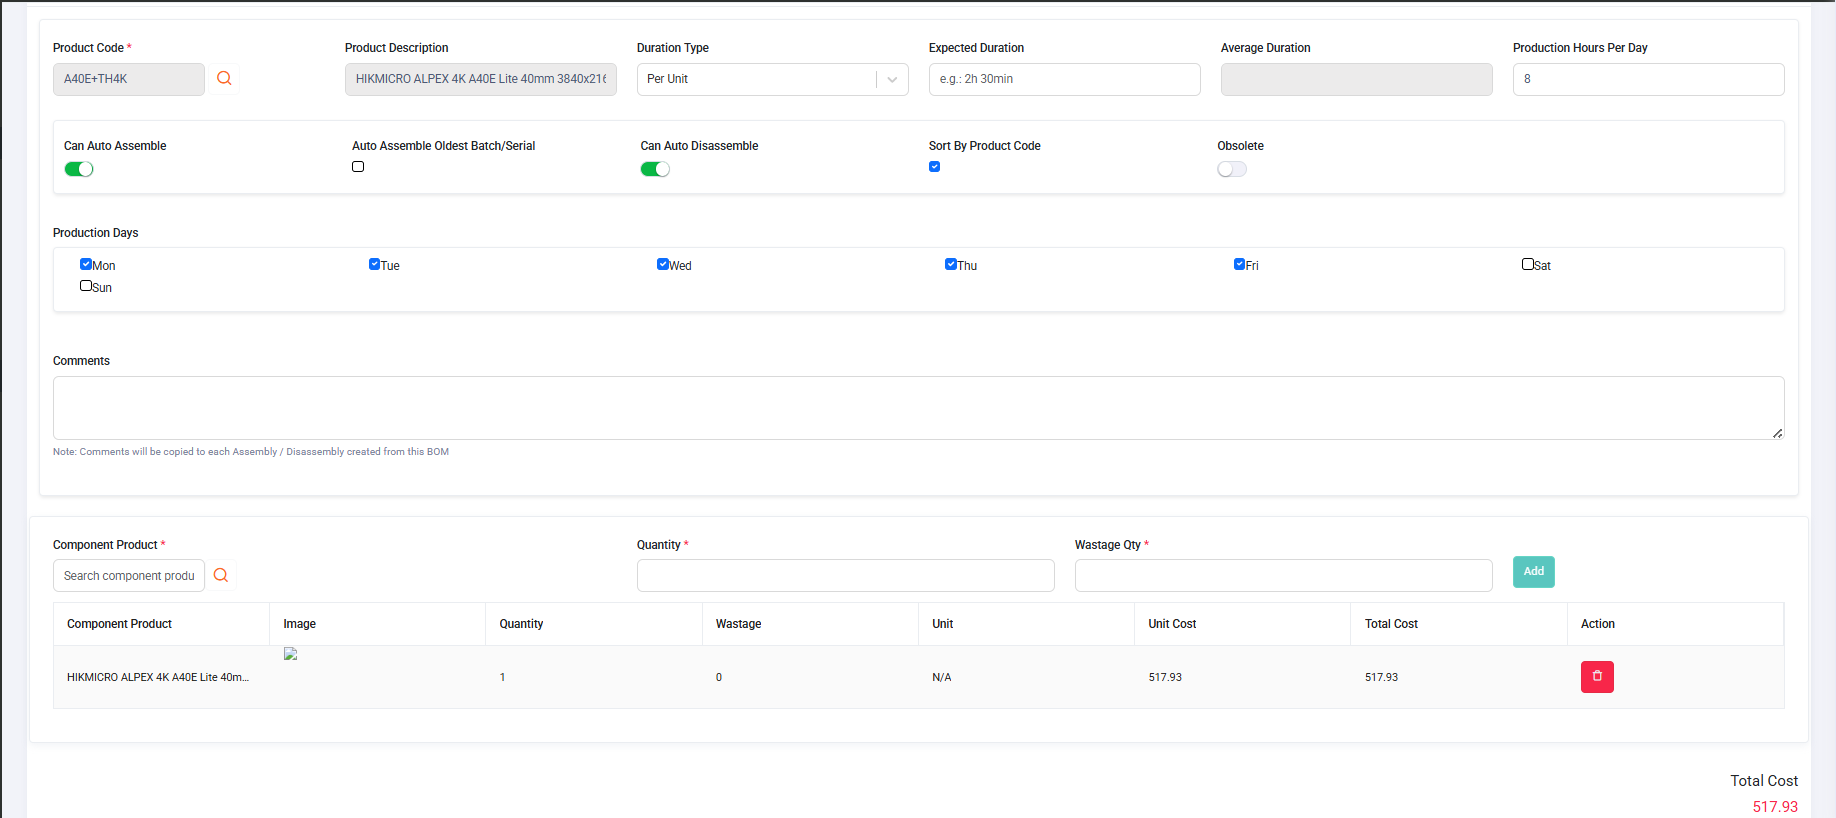The image size is (1836, 818).
Task: Click Total Cost column header
Action: [1391, 624]
